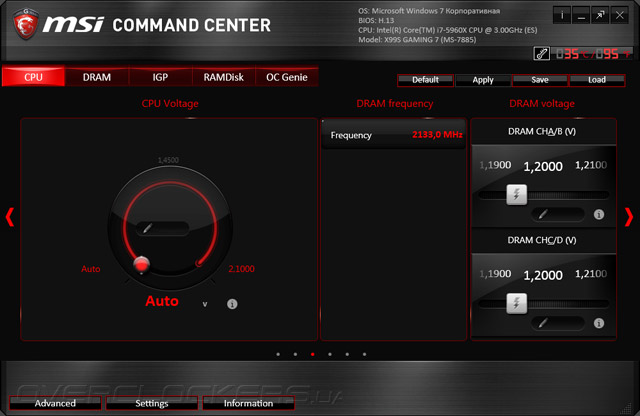Select 1,1900 value for DRAM CHA/B
The image size is (640, 416).
coord(495,165)
